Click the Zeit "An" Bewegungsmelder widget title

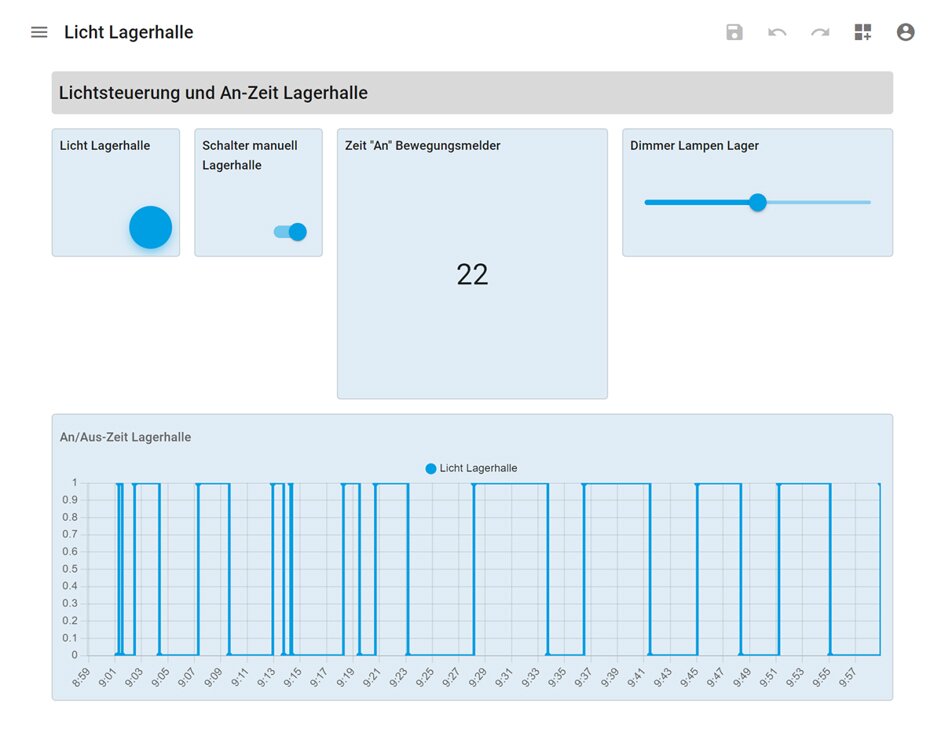pos(422,146)
